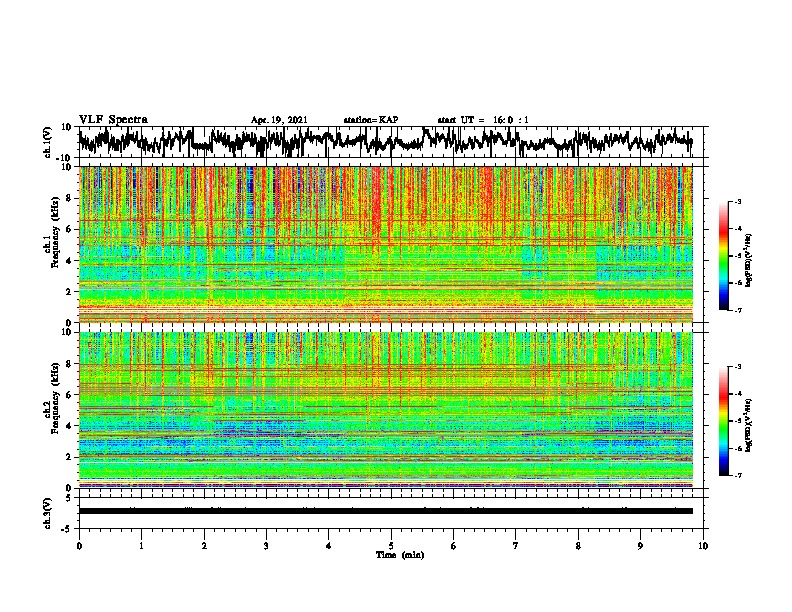Click the "4" kHz tick on ch.2 spectrogram axis
Screen dimensions: 792x612
click(x=70, y=426)
